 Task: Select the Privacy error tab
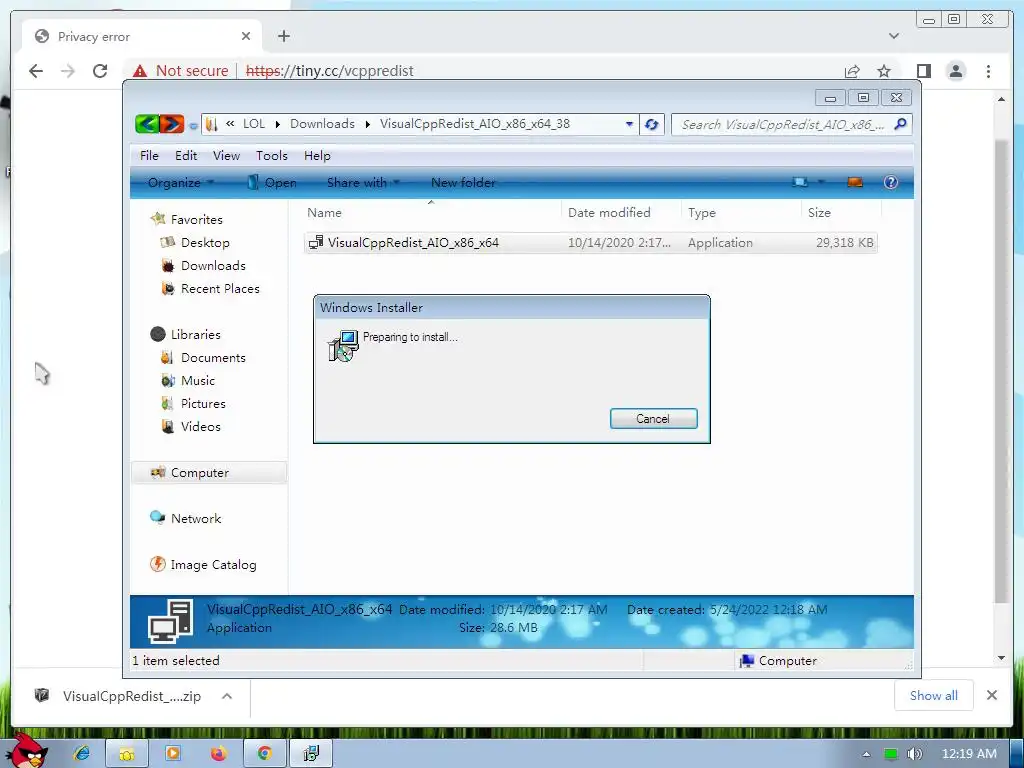(142, 36)
